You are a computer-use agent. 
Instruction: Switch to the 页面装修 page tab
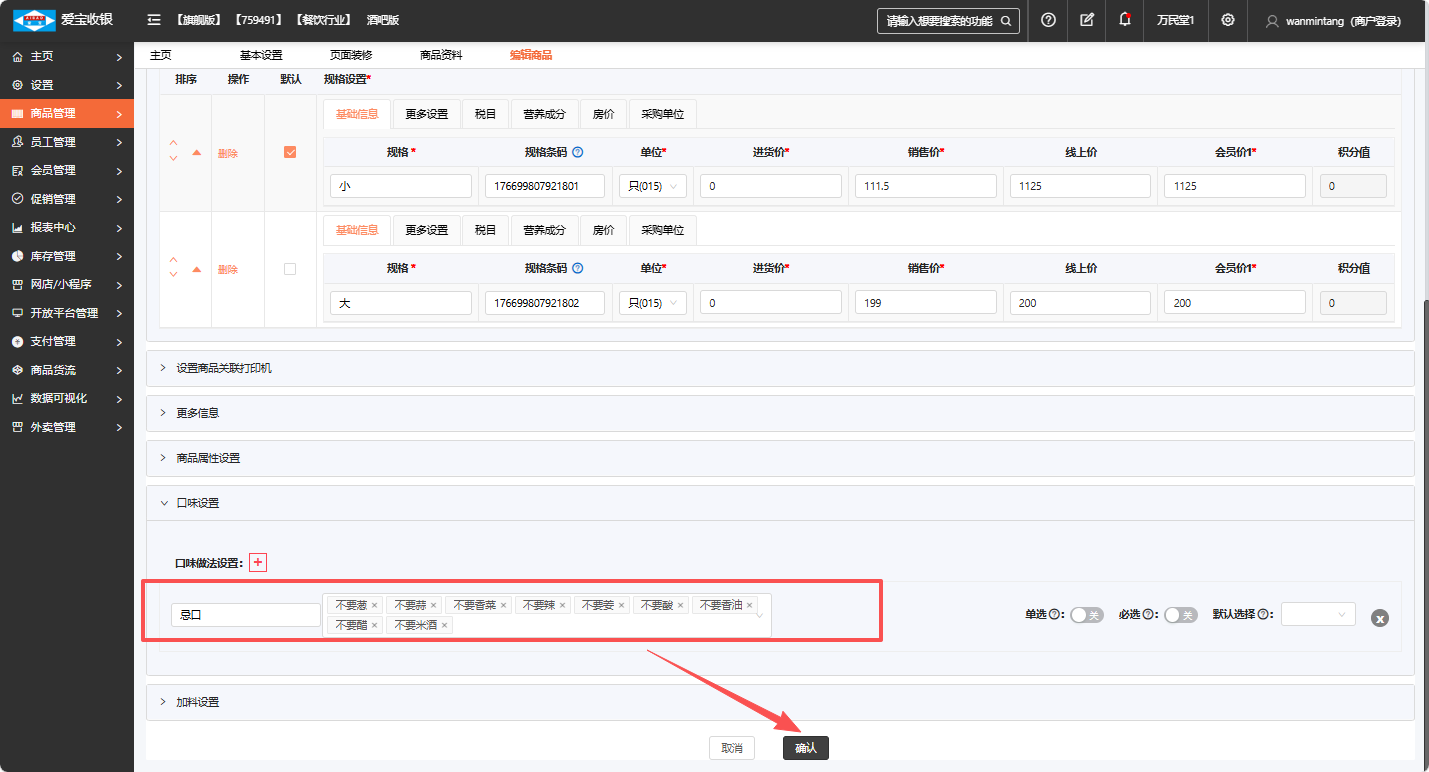(351, 55)
